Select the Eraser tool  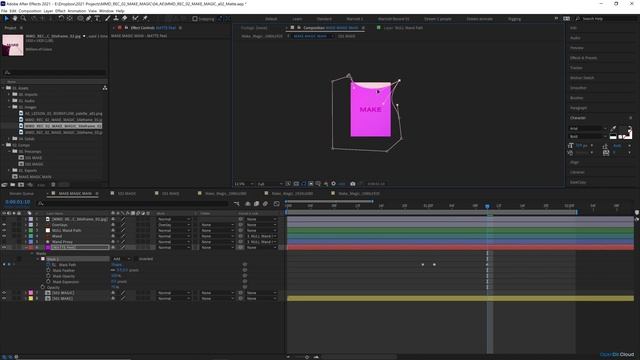124,18
